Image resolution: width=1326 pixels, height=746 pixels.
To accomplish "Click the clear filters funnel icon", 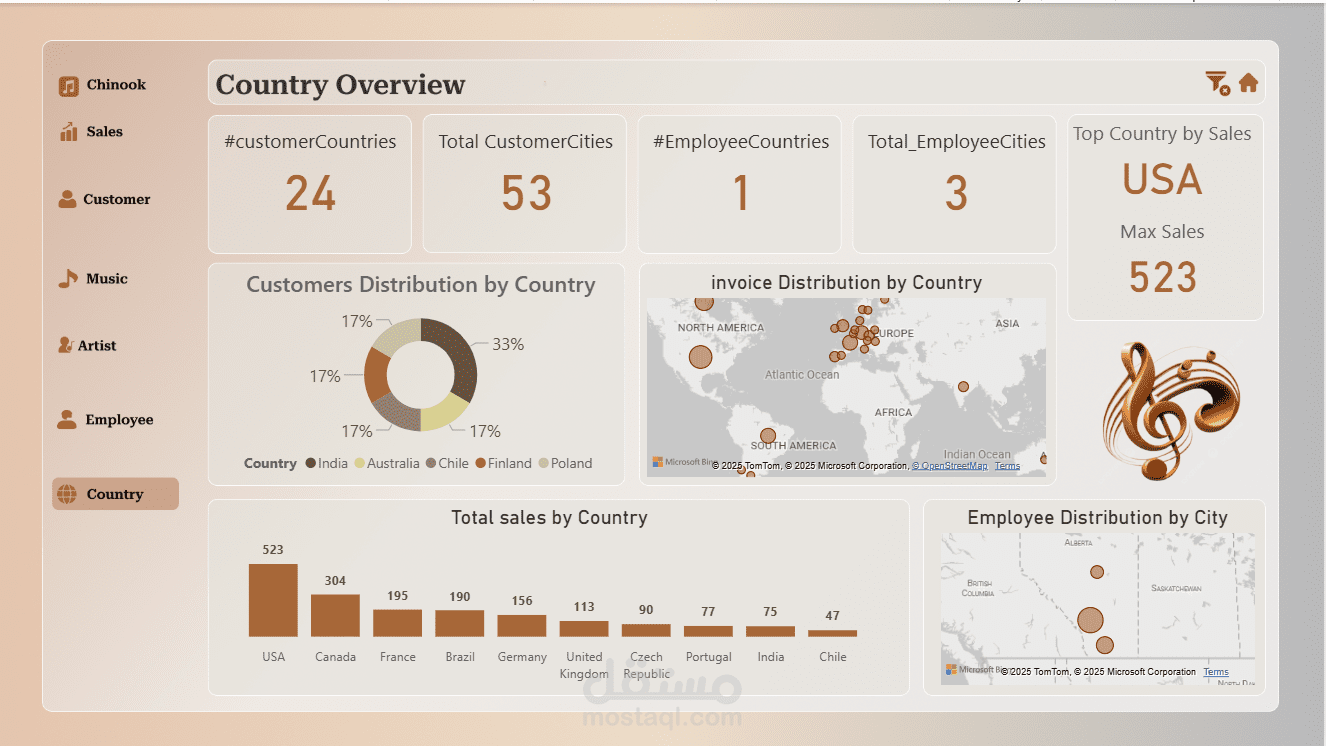I will point(1216,83).
